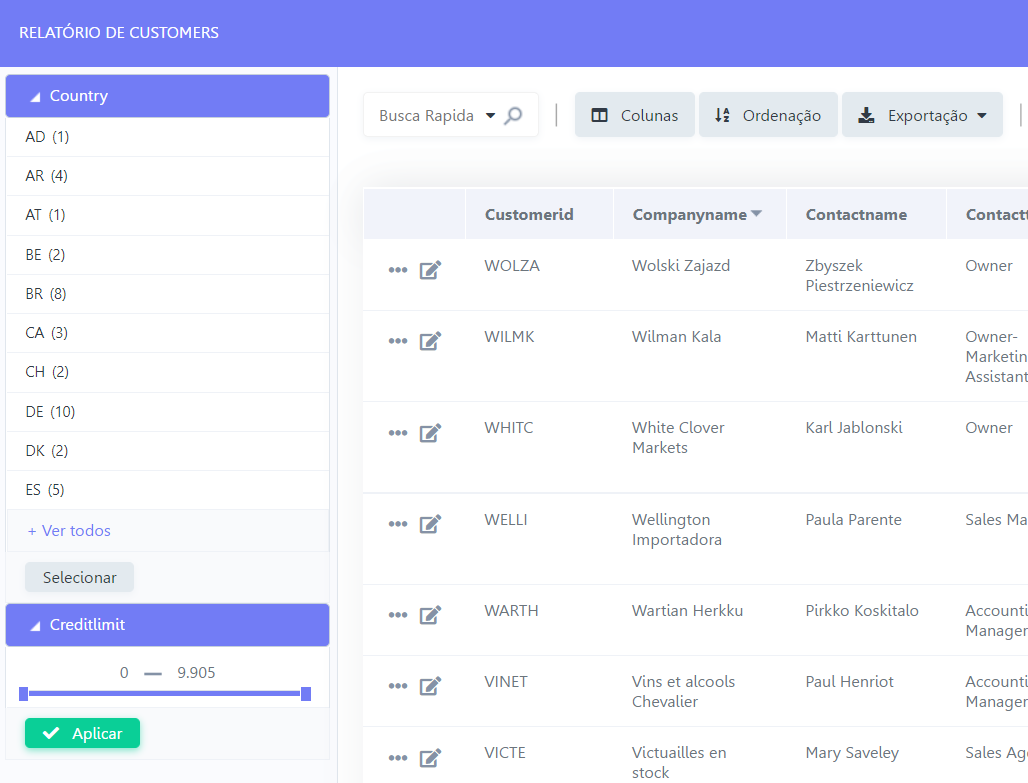Image resolution: width=1028 pixels, height=783 pixels.
Task: Click contact name Mary Saveley
Action: tap(852, 753)
